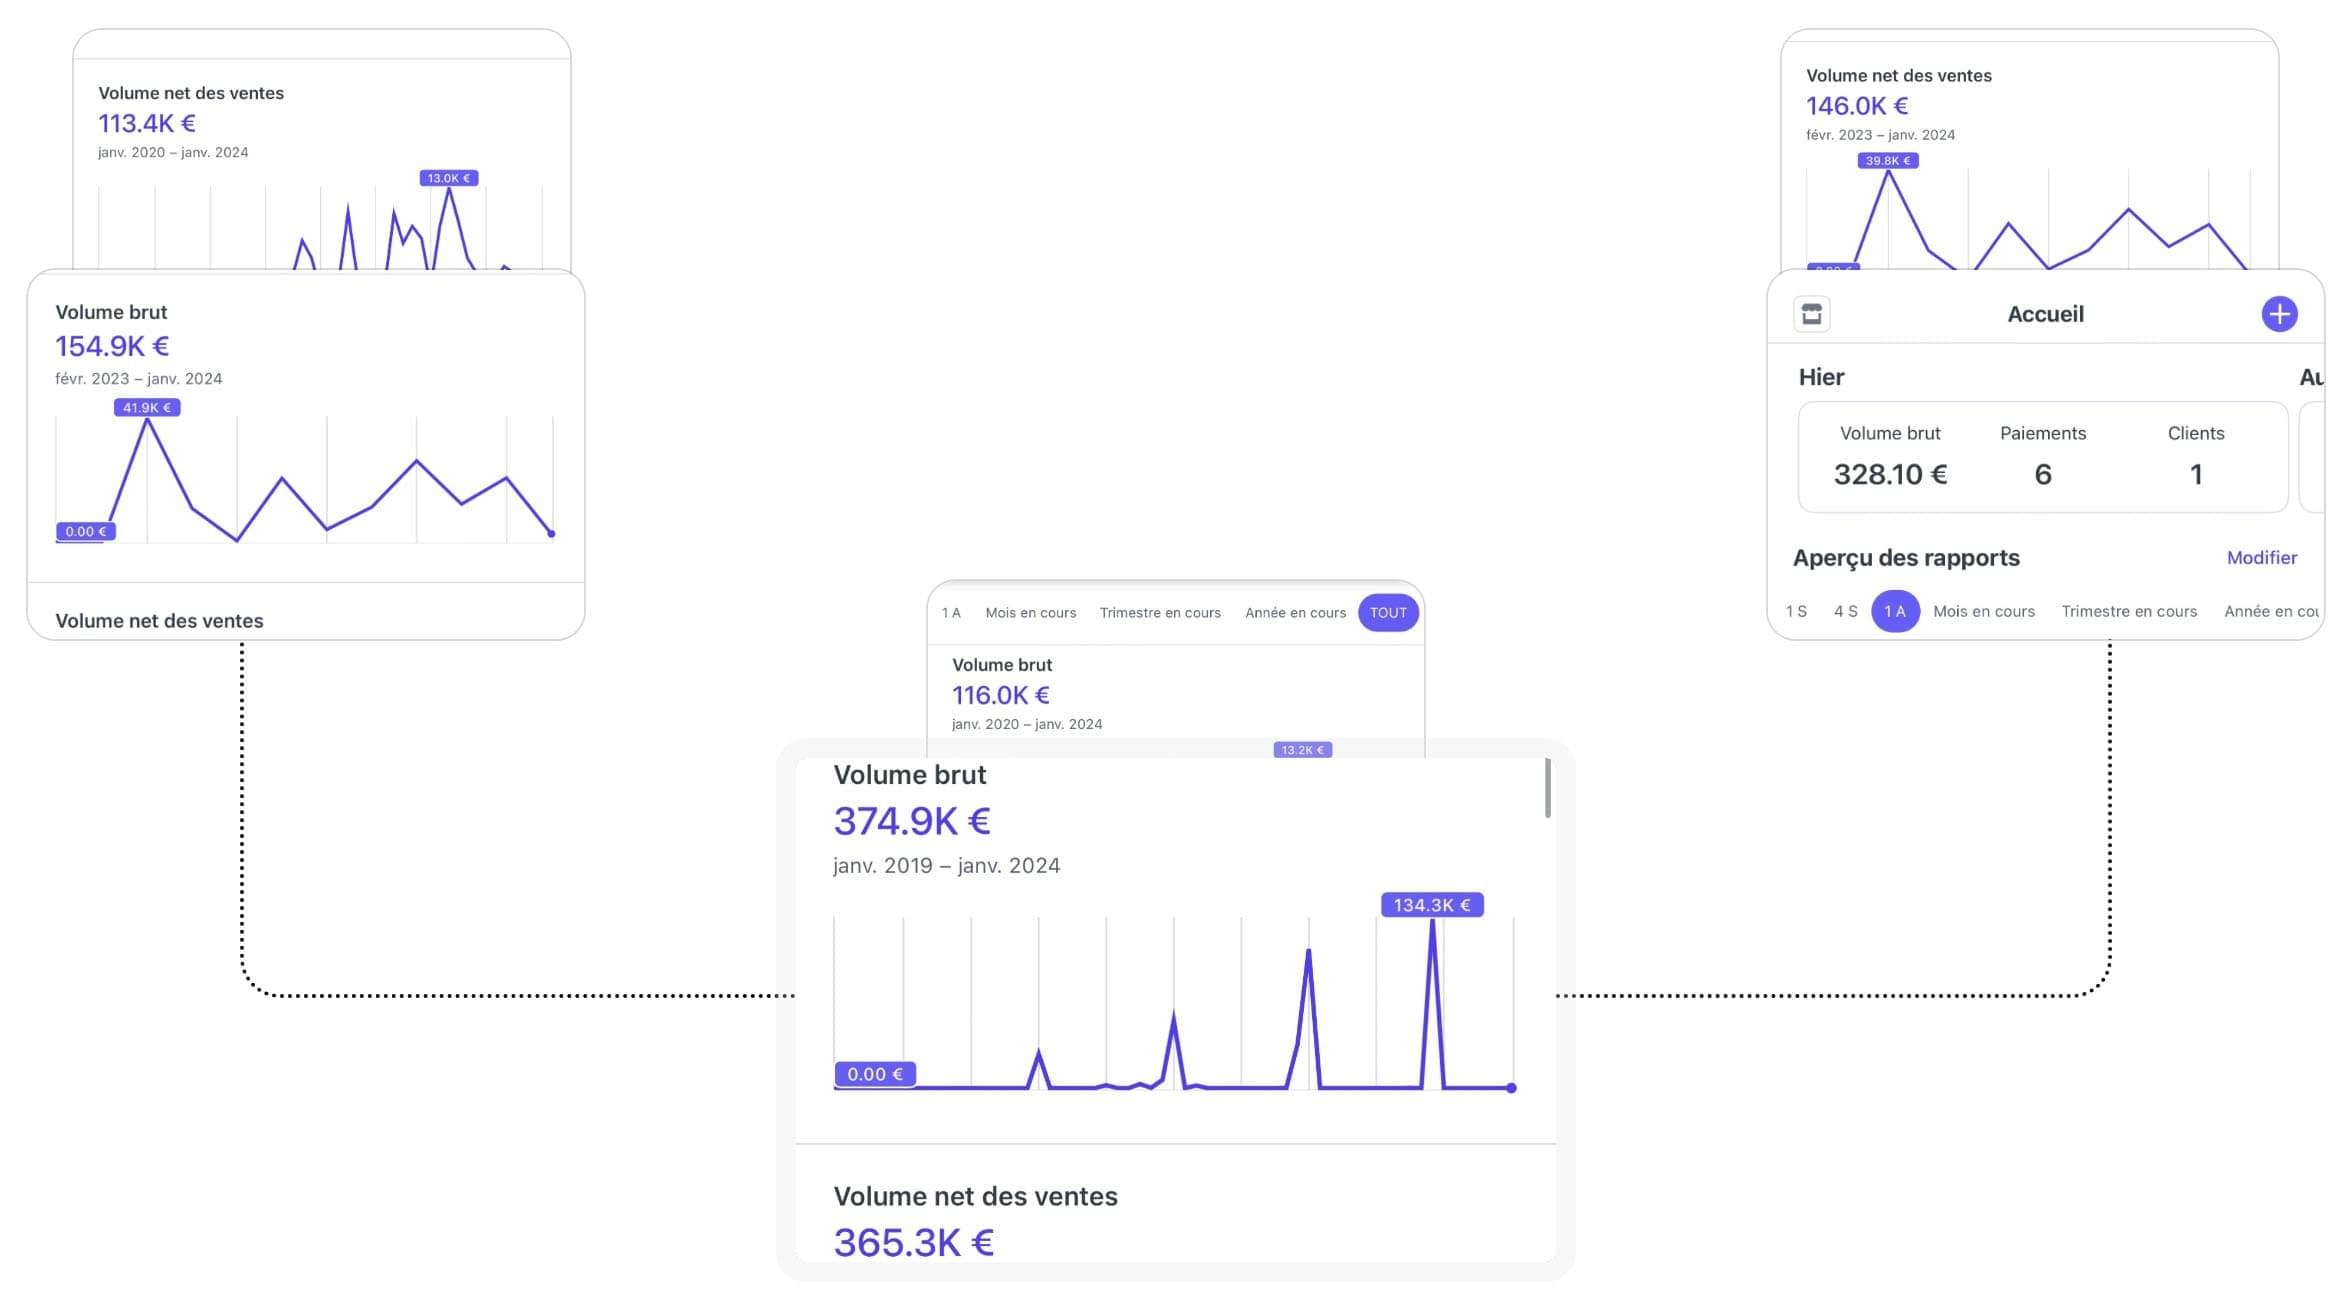Click the 154.9K € Volume brut value
Image resolution: width=2352 pixels, height=1300 pixels.
[112, 346]
